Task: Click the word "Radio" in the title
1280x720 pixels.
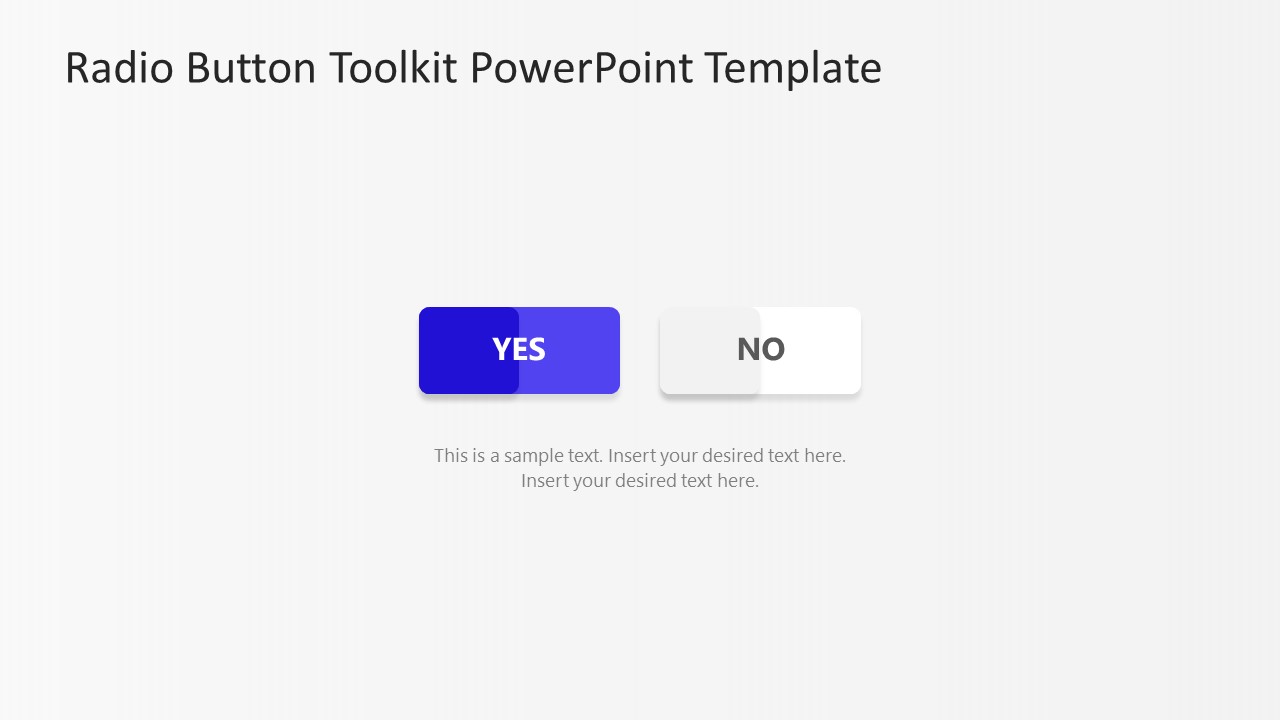Action: click(x=119, y=68)
